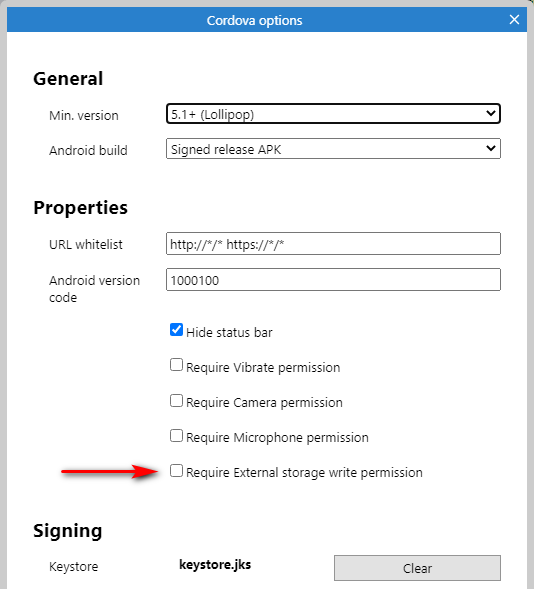Tick the Require Camera permission checkbox
Image resolution: width=534 pixels, height=589 pixels.
[x=176, y=401]
